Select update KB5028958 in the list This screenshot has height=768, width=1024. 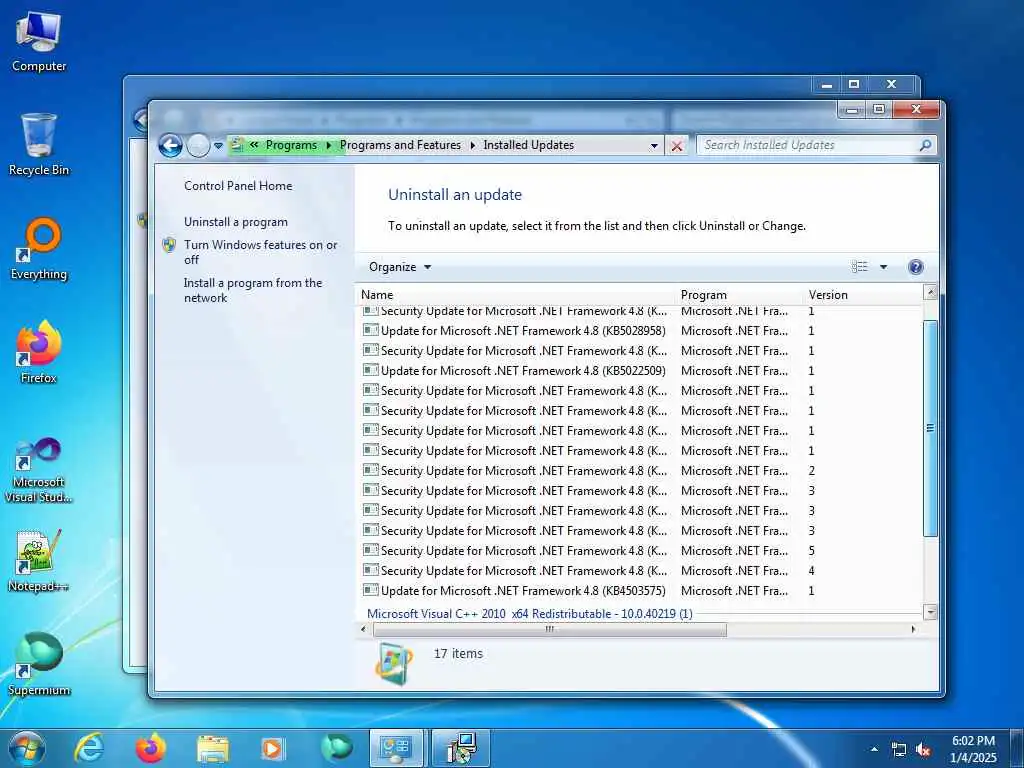point(640,330)
